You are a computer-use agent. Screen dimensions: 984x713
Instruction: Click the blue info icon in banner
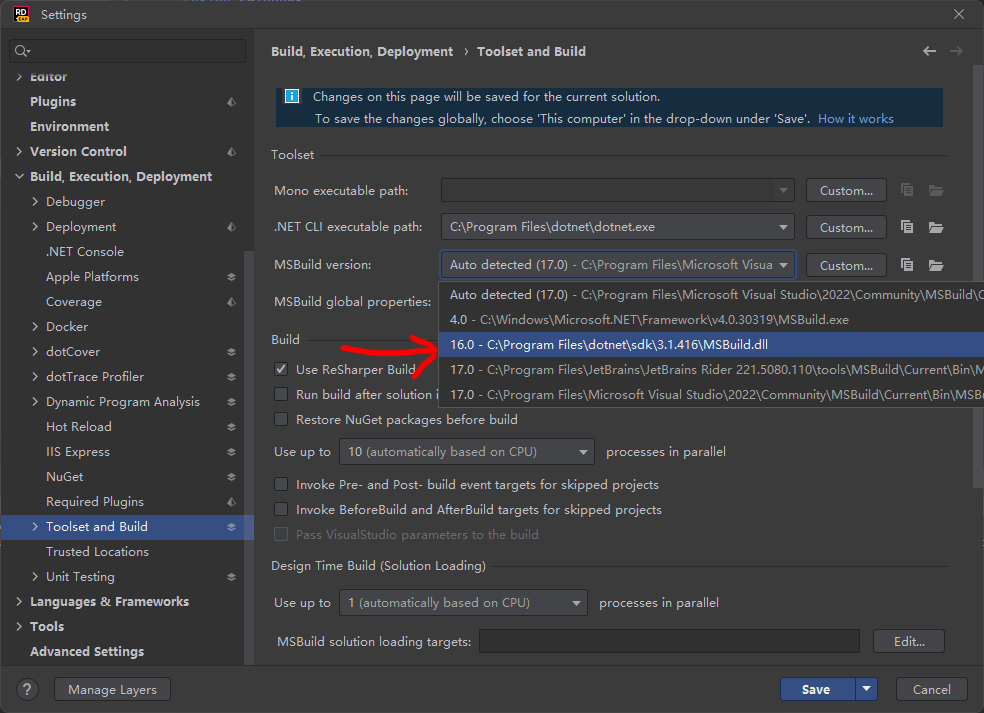(x=292, y=96)
